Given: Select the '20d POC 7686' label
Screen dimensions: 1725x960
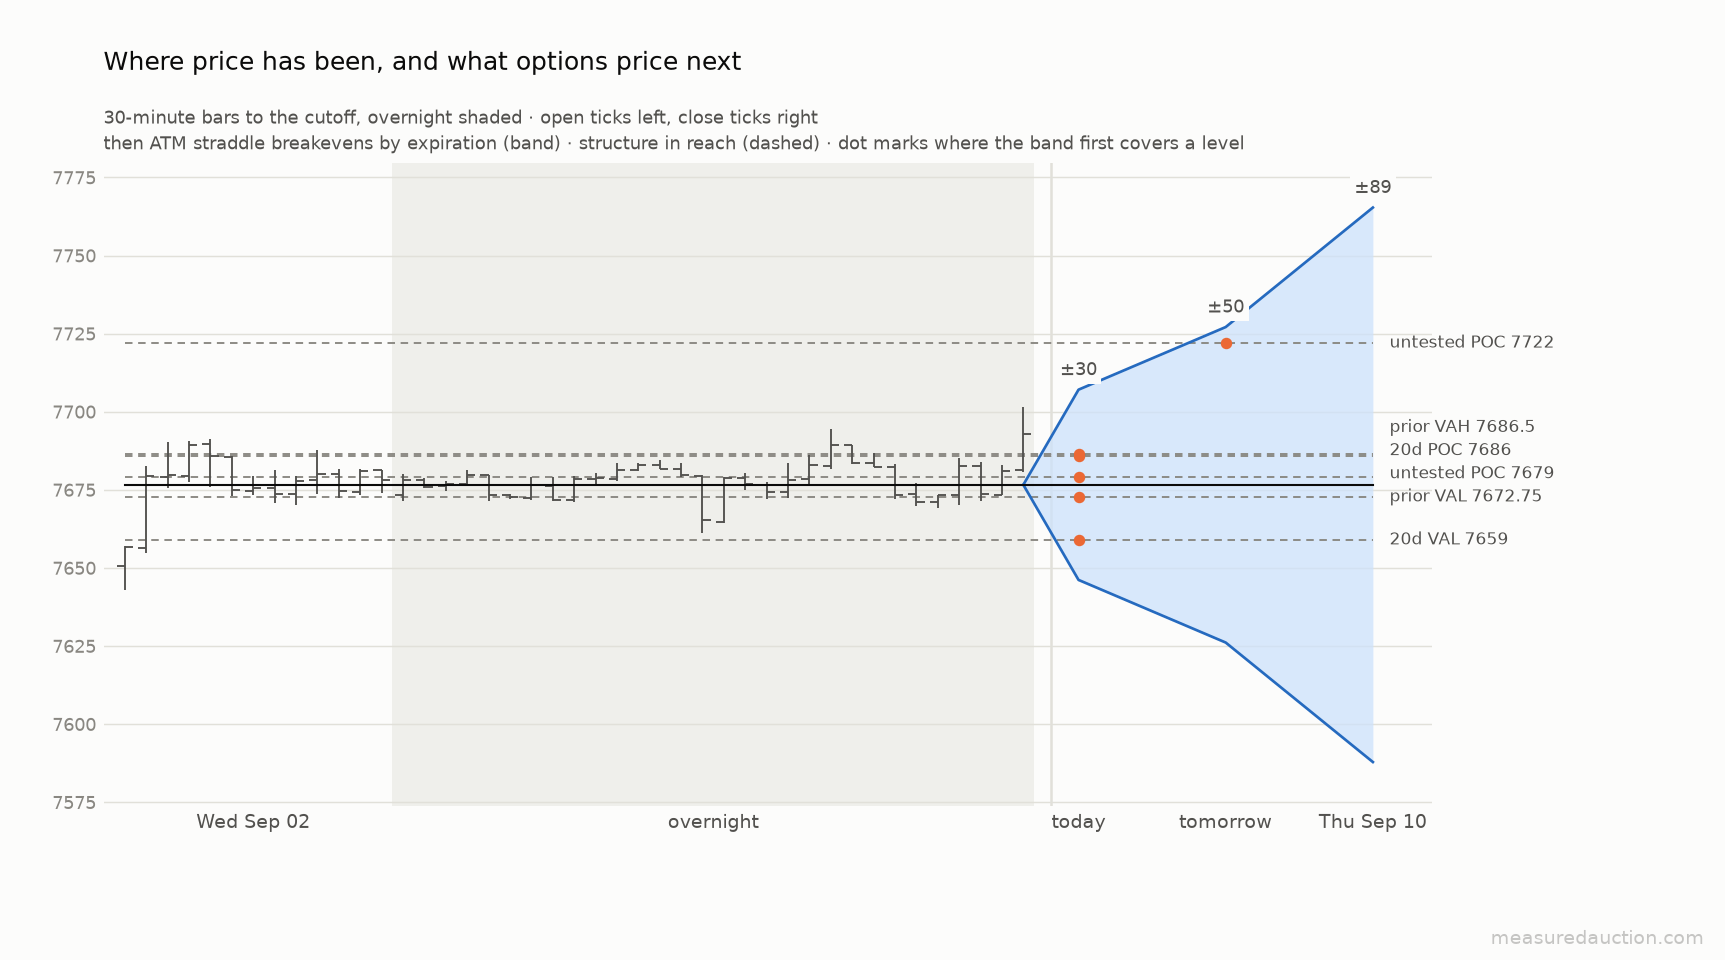Looking at the screenshot, I should click(1450, 449).
